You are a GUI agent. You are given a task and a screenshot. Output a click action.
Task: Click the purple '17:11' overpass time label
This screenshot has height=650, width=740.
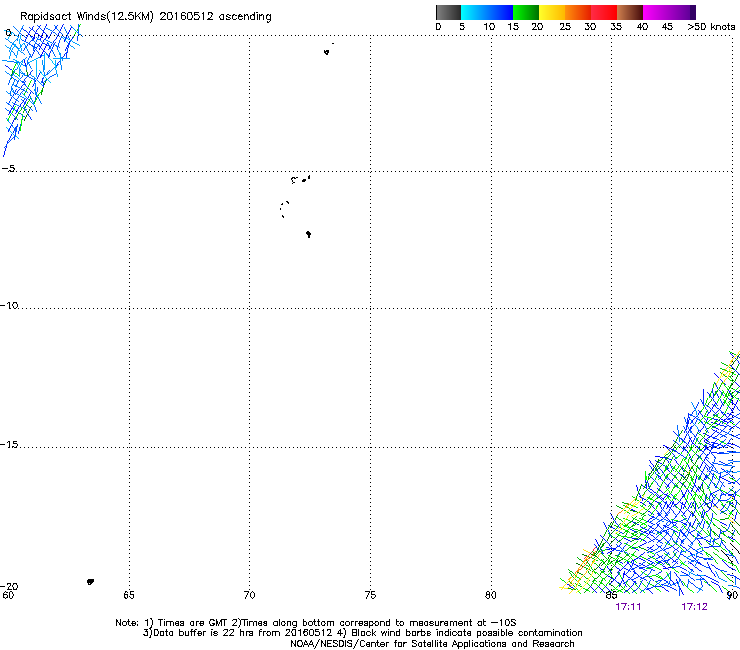tap(628, 607)
